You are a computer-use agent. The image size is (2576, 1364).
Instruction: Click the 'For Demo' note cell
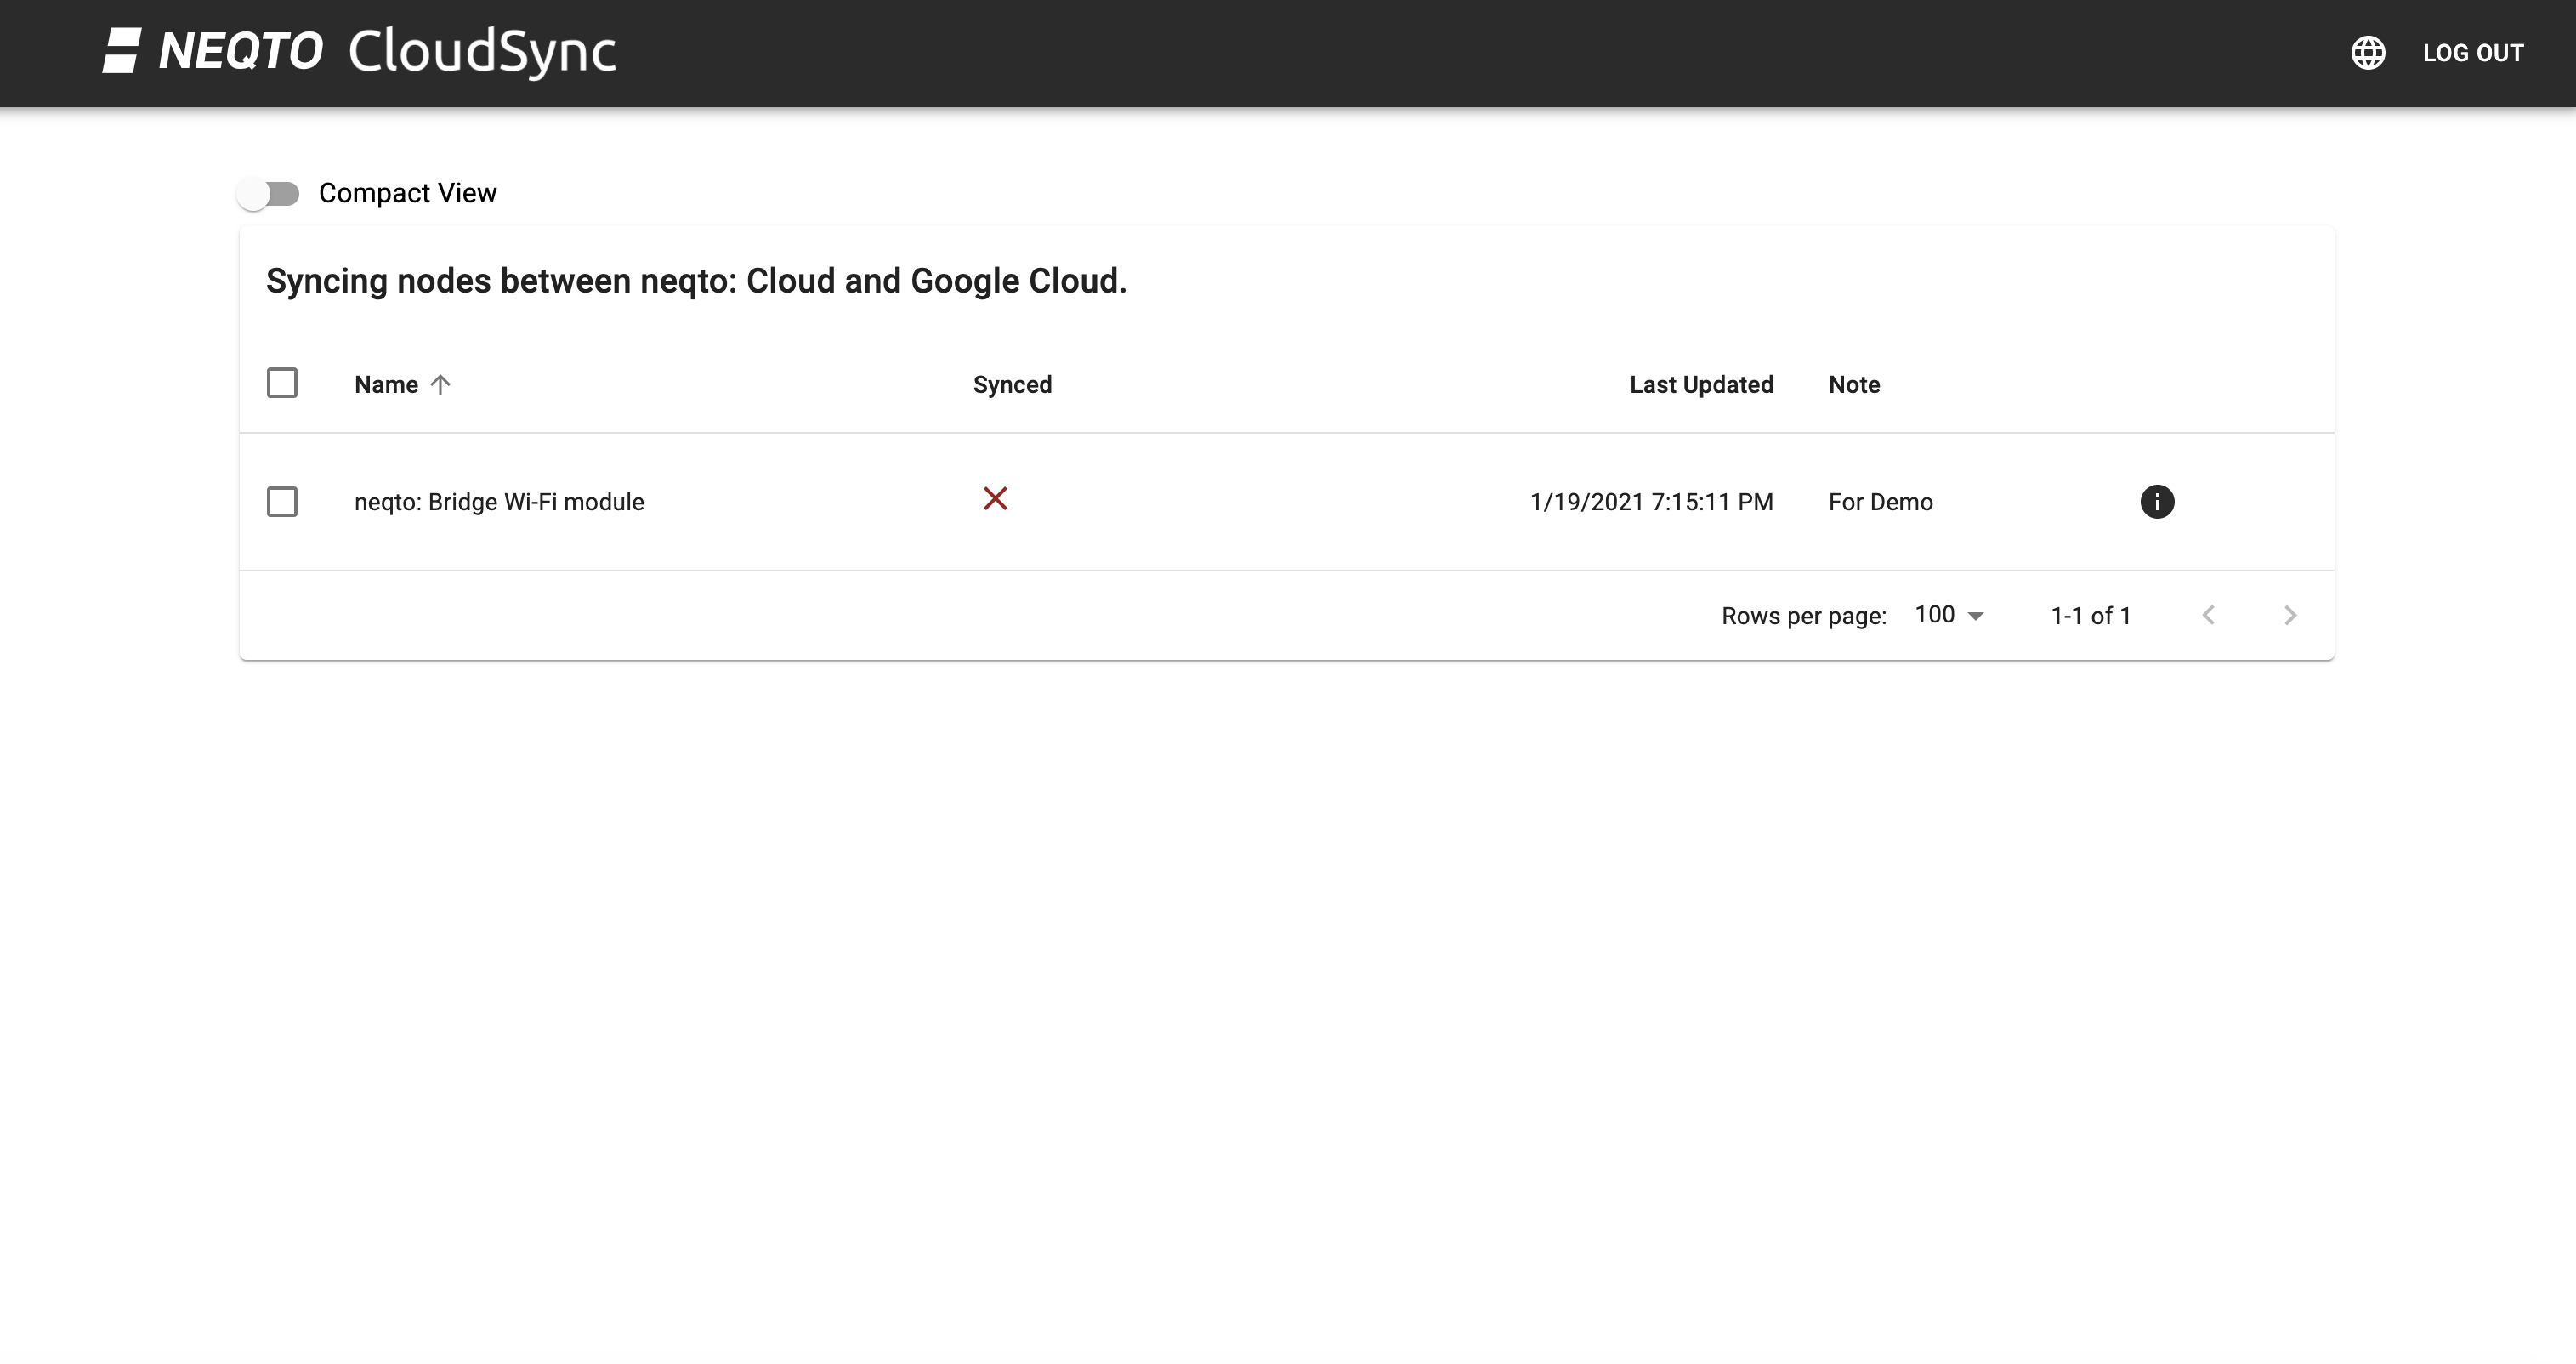coord(1880,502)
